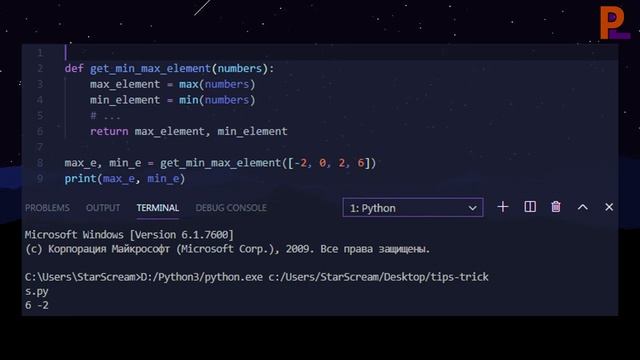Click 'max_element = max(numbers)' code line
640x360 pixels.
(173, 84)
